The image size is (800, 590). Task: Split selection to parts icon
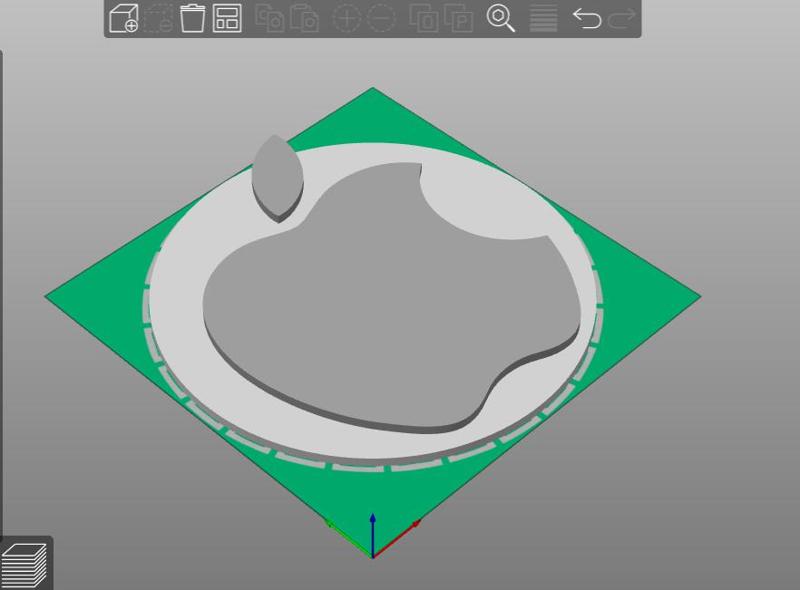pos(458,18)
